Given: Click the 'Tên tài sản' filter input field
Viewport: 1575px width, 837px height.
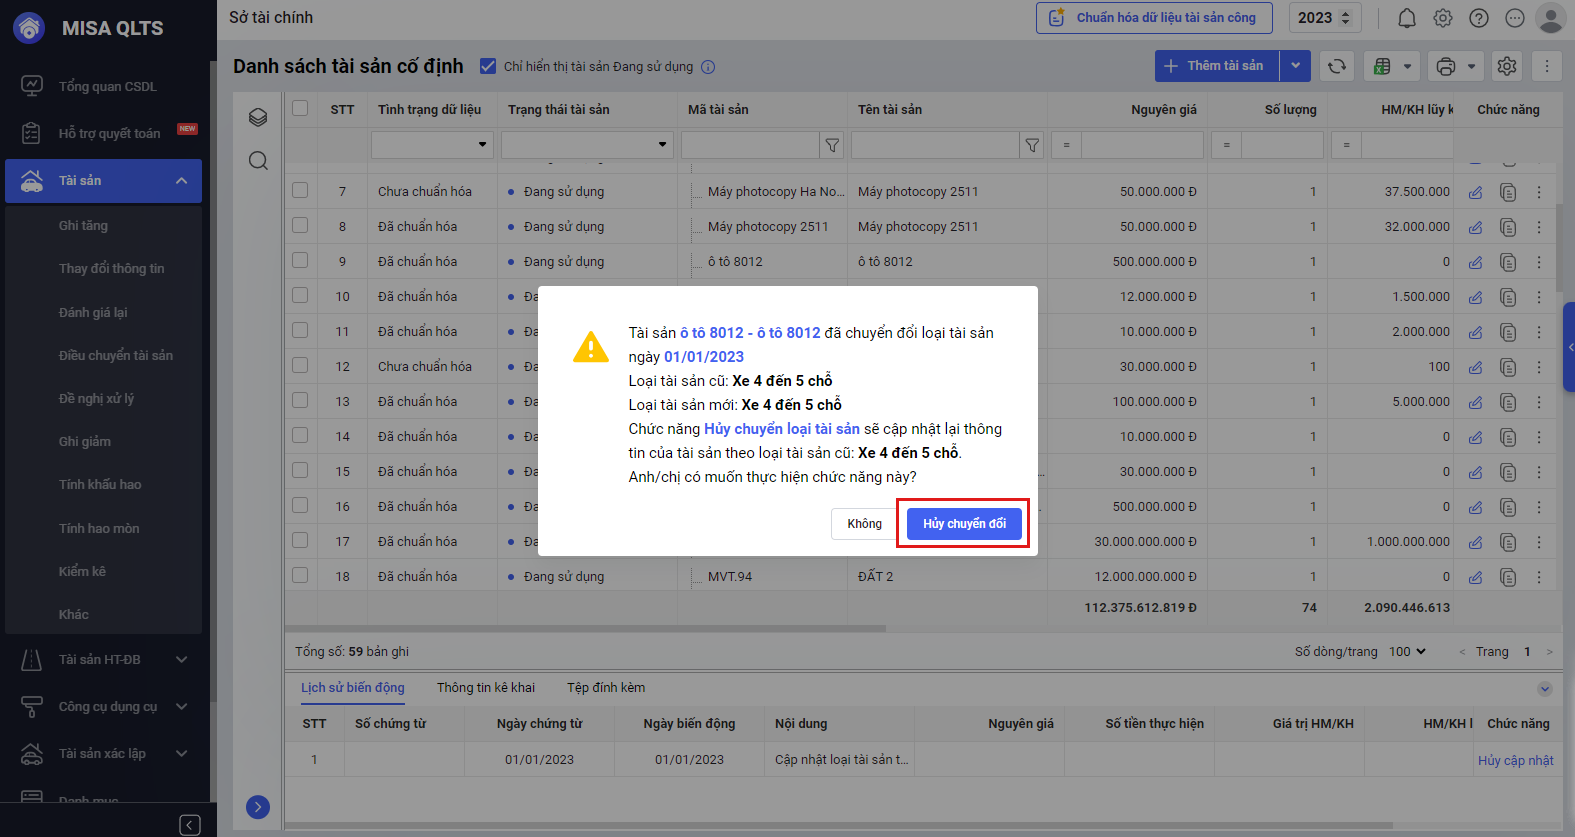Looking at the screenshot, I should [x=934, y=145].
